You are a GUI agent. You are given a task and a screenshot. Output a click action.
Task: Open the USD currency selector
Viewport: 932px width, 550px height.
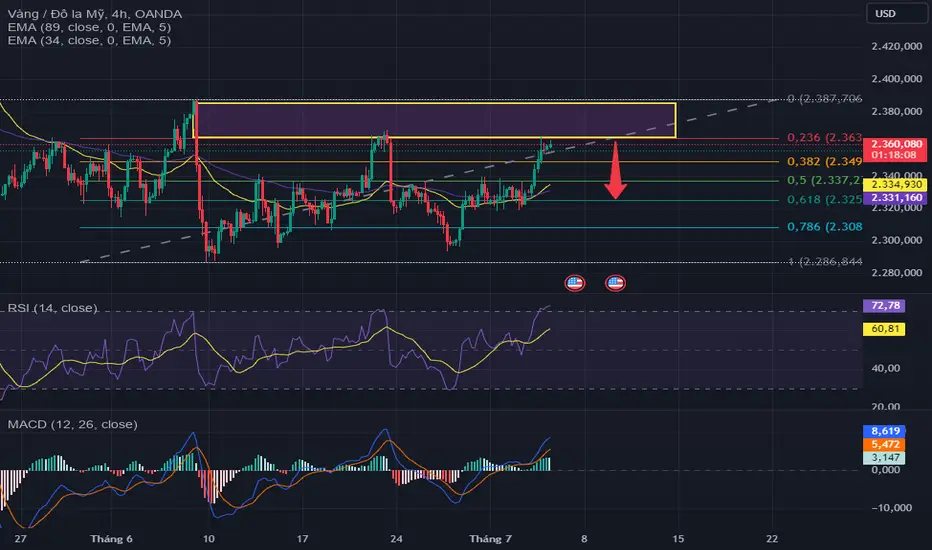[x=895, y=14]
